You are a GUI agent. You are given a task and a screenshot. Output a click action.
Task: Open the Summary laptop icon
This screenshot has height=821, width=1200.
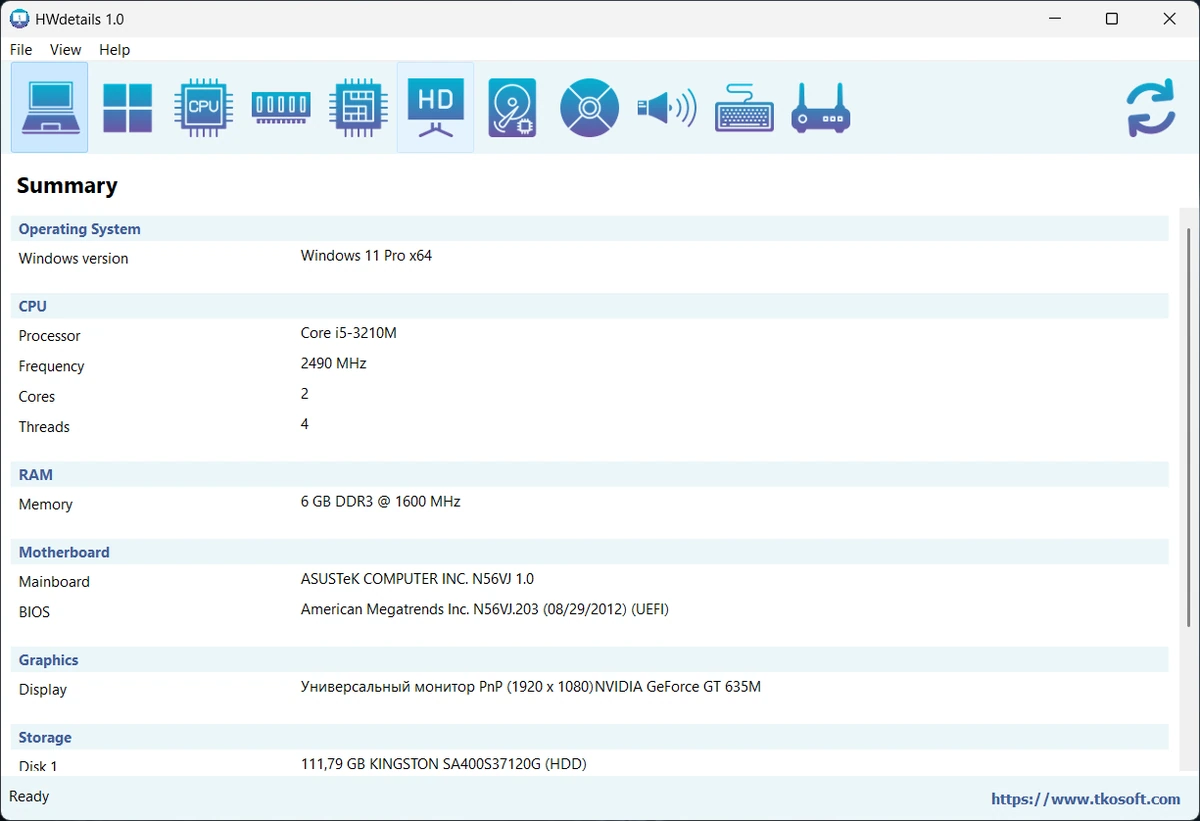[x=50, y=108]
